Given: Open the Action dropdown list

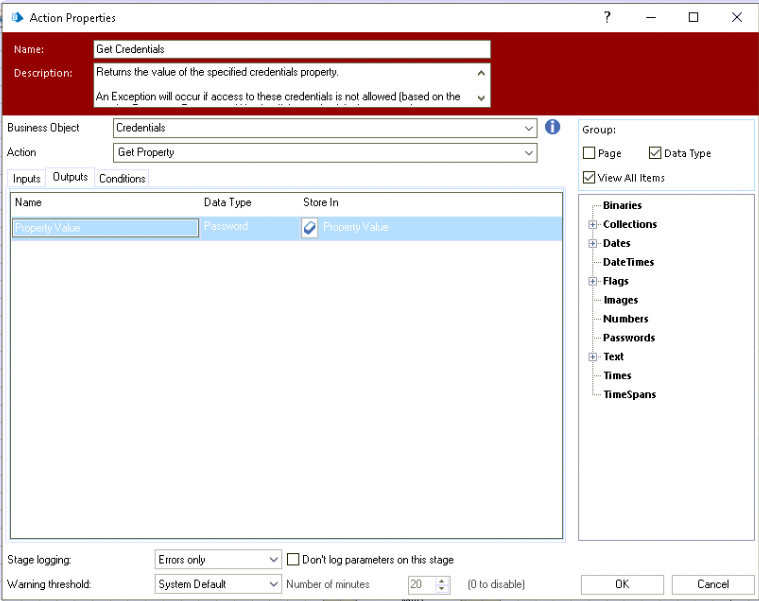Looking at the screenshot, I should [529, 153].
